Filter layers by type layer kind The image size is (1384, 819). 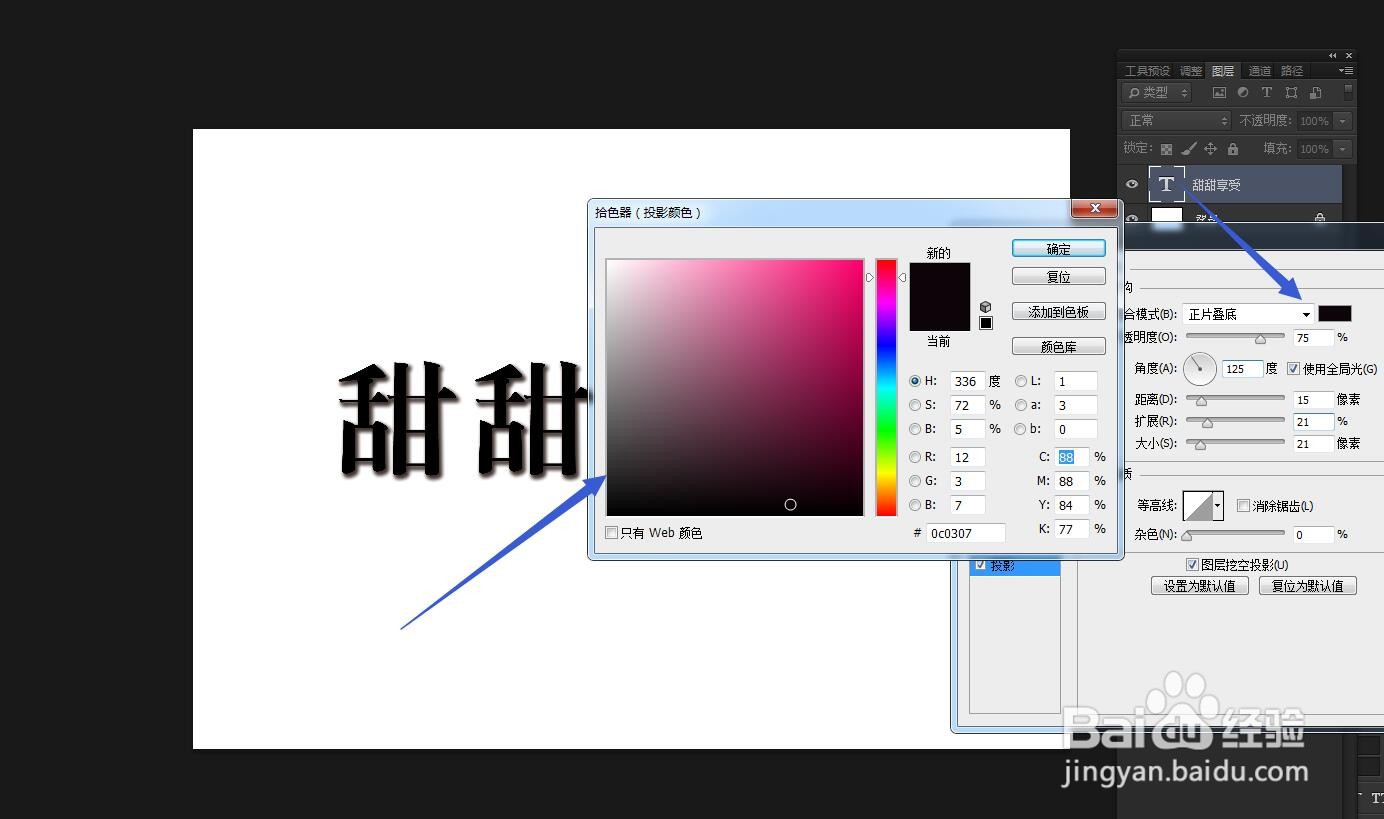click(1267, 92)
